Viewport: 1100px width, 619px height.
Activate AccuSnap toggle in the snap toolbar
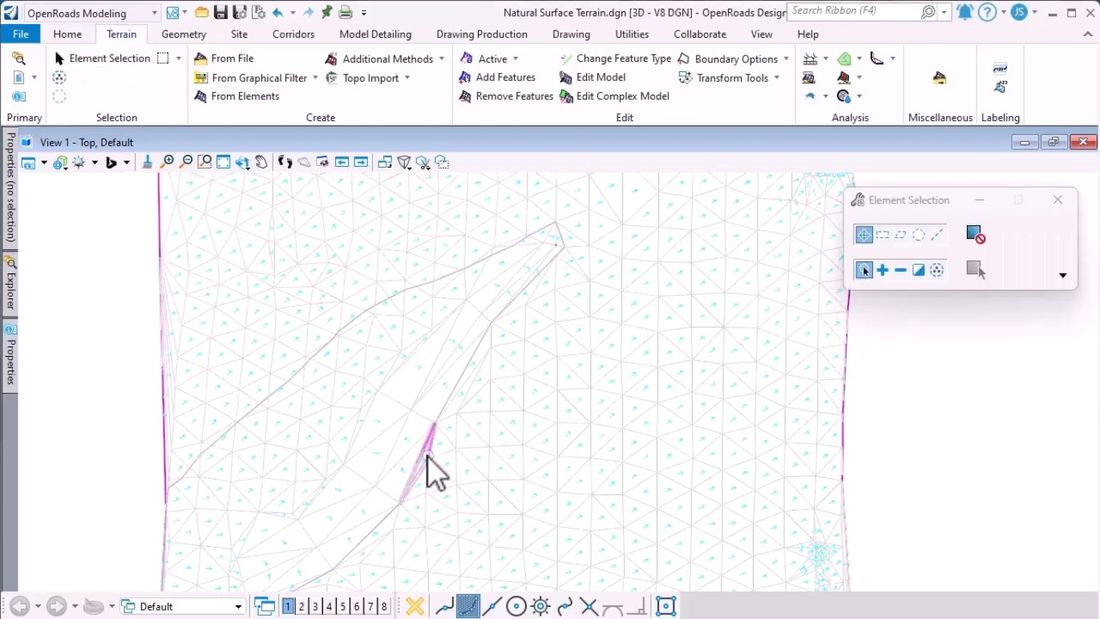click(467, 606)
